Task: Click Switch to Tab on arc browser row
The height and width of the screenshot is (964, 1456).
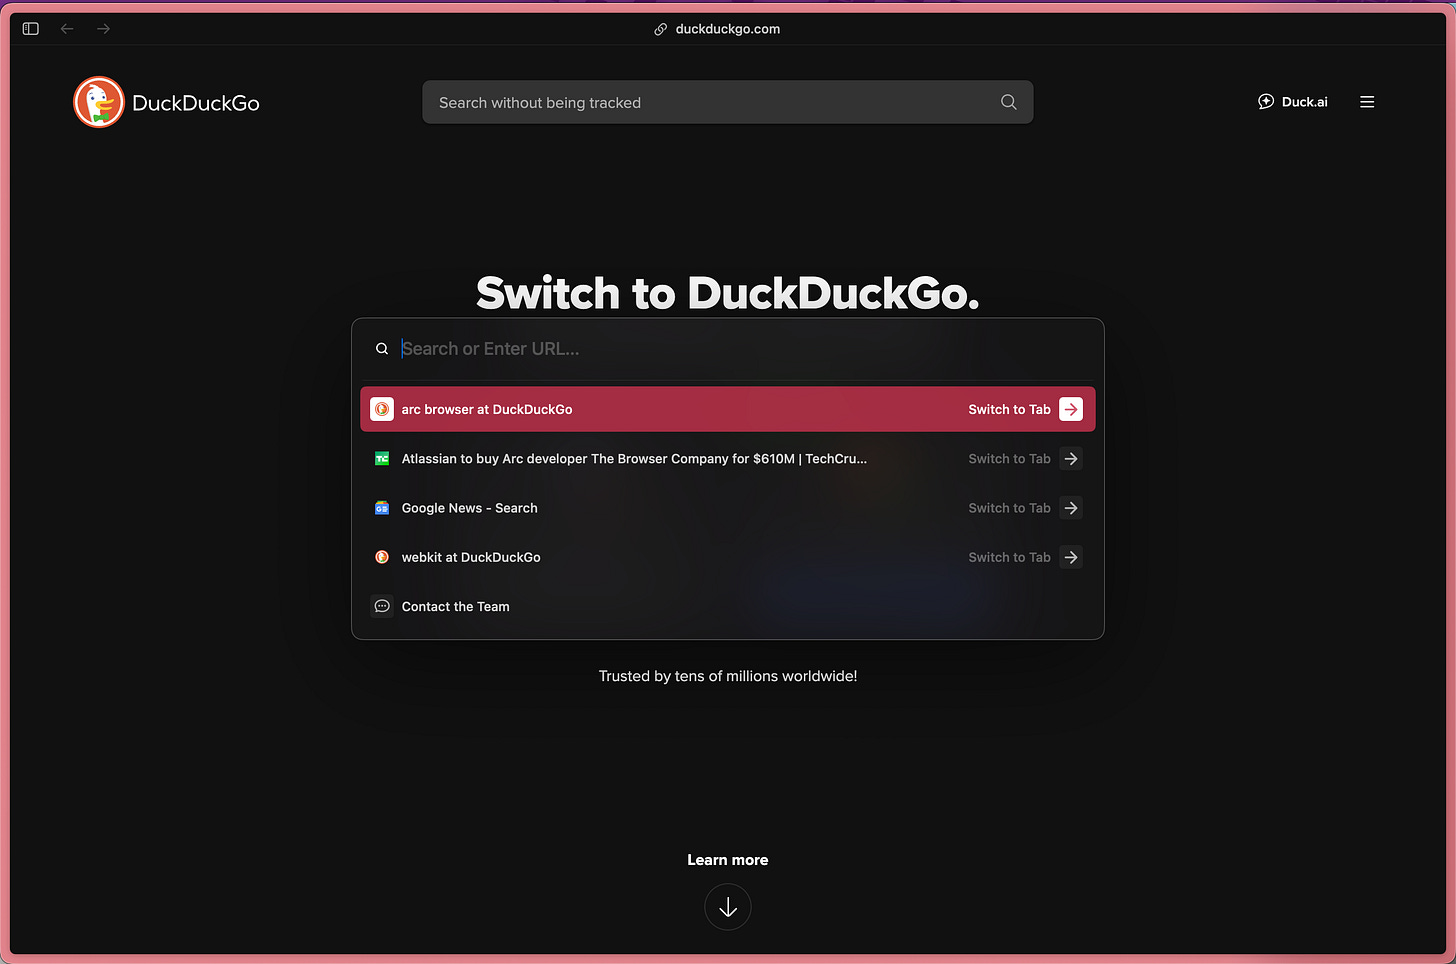Action: (x=1009, y=409)
